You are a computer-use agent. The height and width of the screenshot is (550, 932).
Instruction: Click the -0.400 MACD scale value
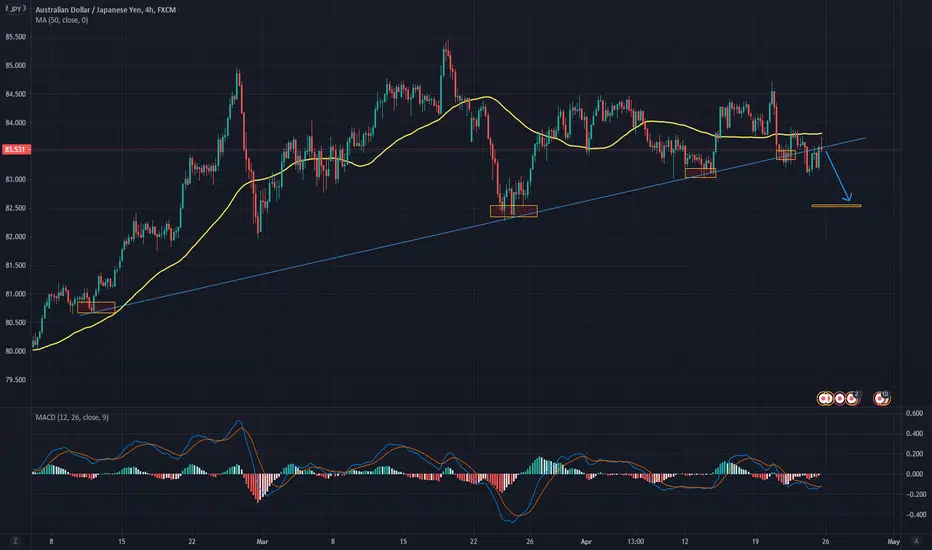[914, 514]
